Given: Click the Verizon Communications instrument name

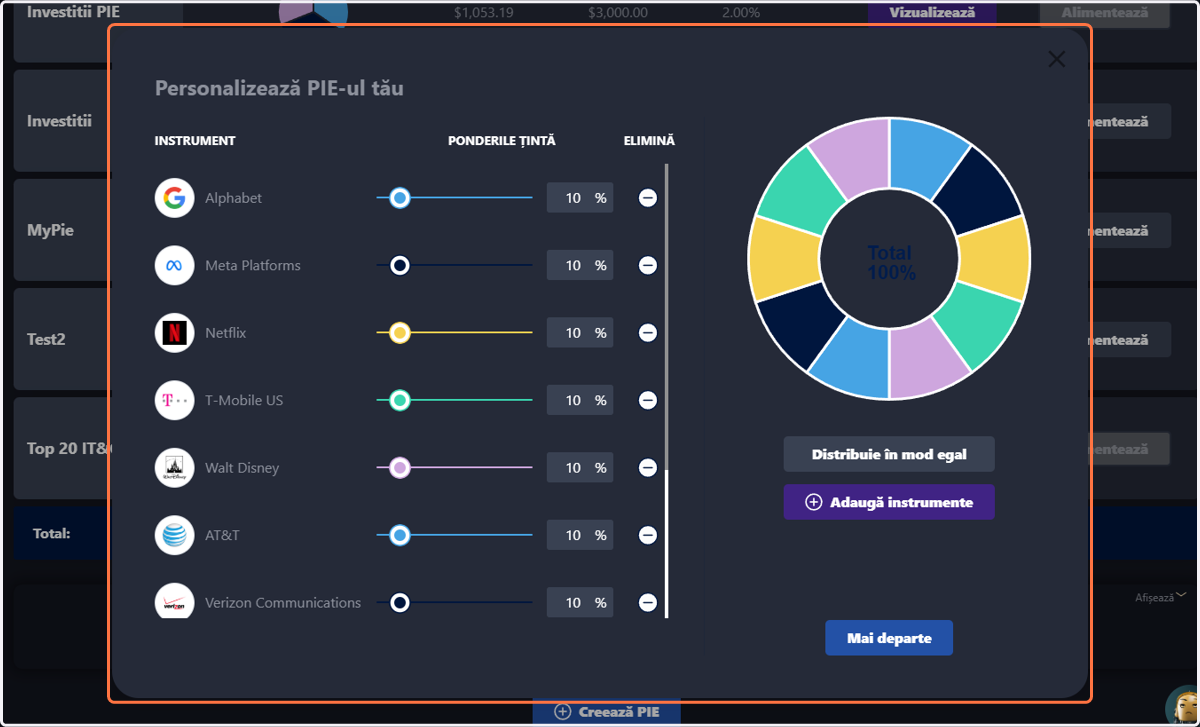Looking at the screenshot, I should coord(283,603).
